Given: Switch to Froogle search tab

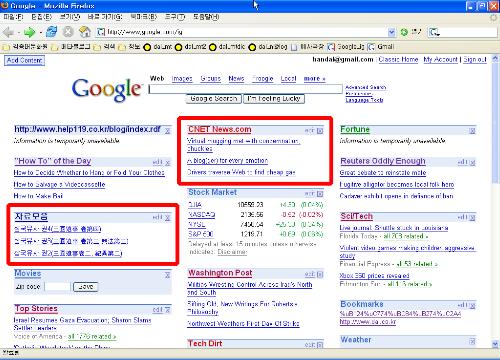Looking at the screenshot, I should coord(263,79).
